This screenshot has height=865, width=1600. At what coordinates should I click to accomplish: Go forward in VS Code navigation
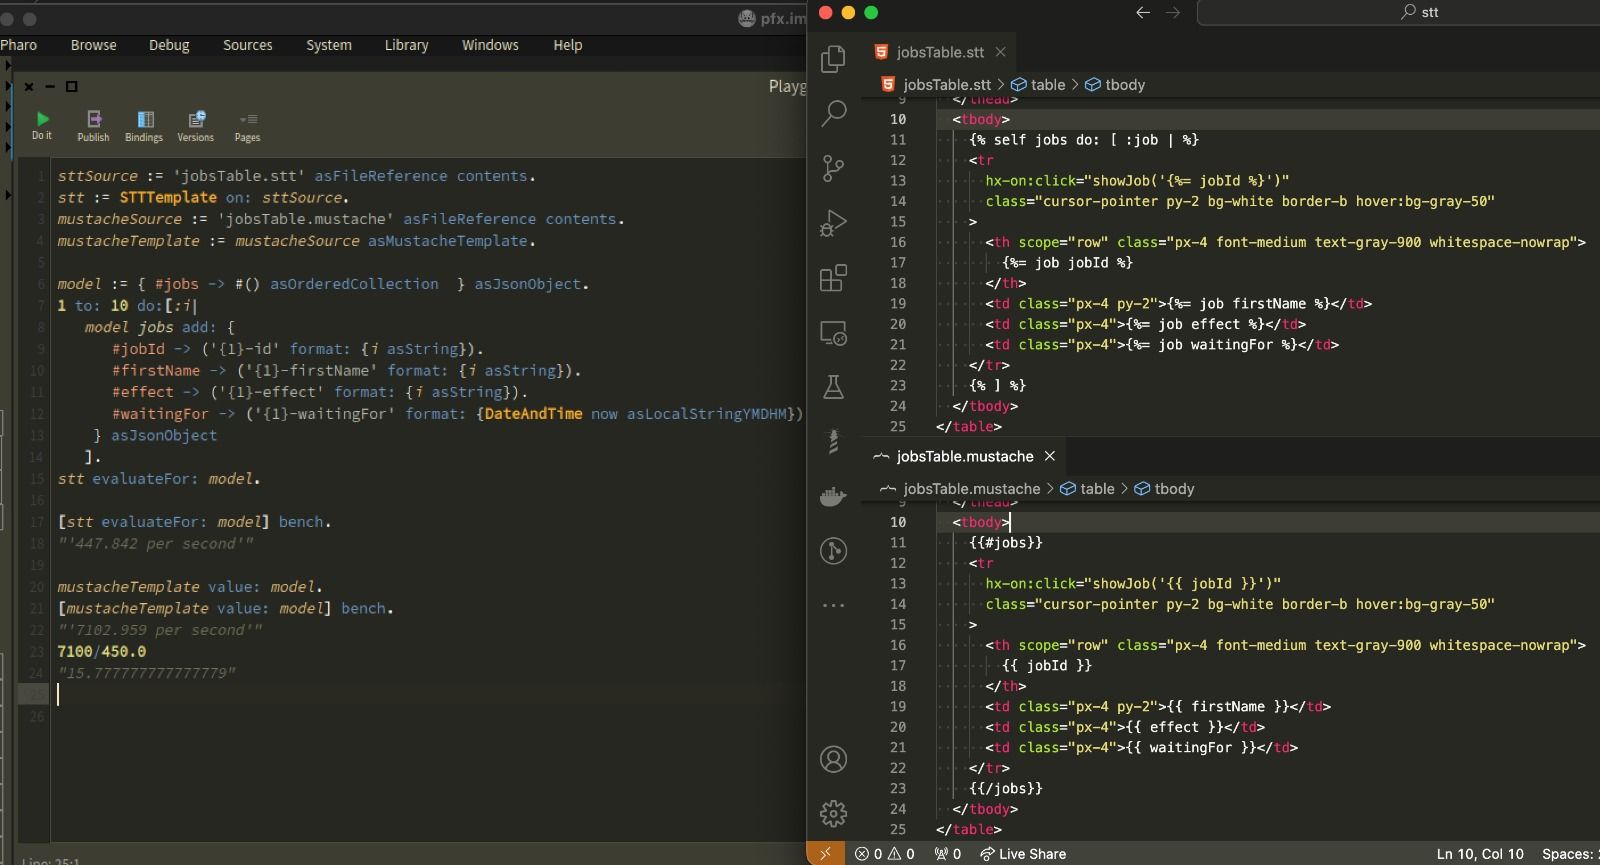coord(1173,12)
